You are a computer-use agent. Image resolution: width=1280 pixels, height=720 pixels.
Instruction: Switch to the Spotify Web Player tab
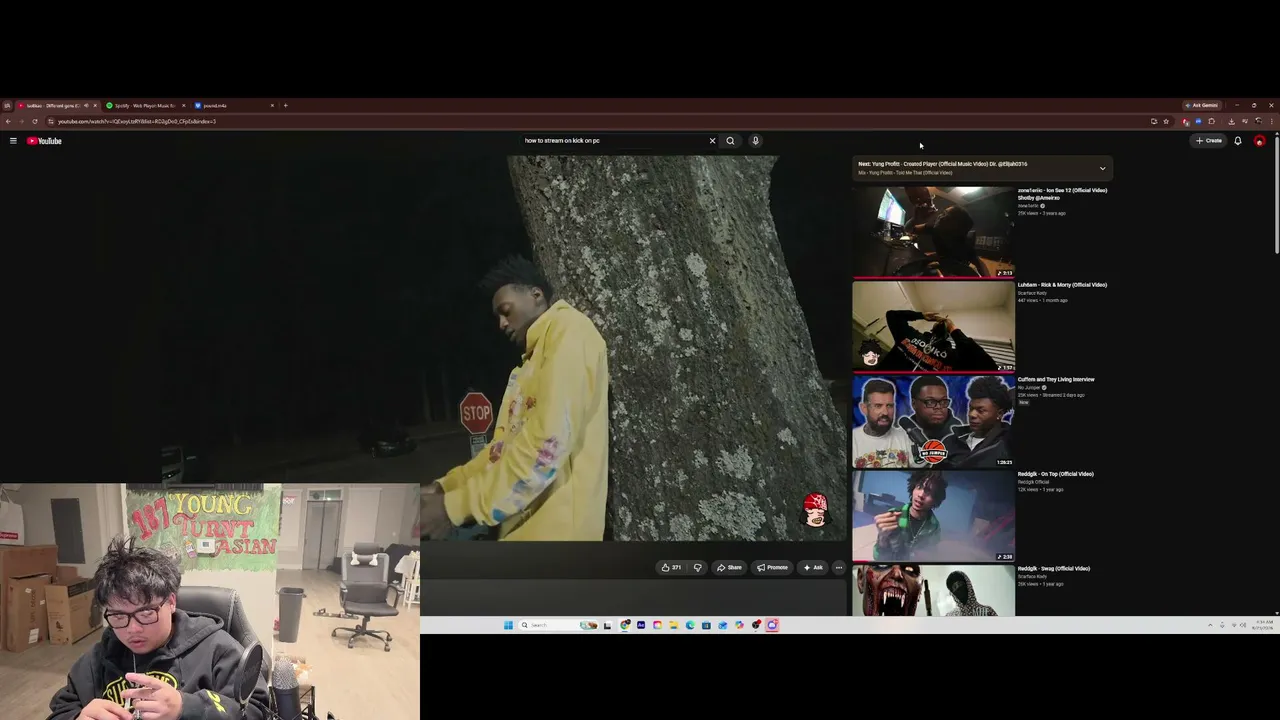[146, 105]
